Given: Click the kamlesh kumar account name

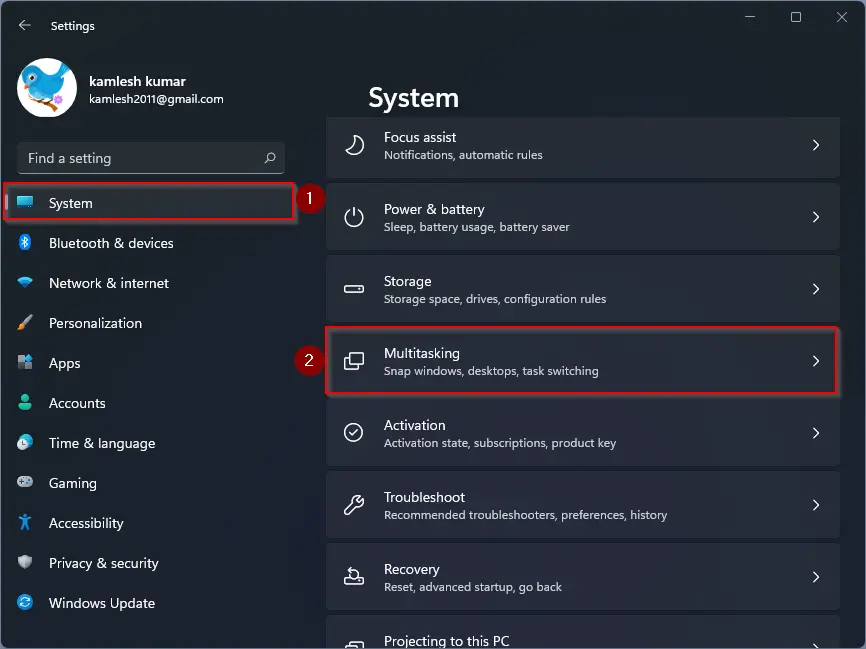Looking at the screenshot, I should 138,81.
